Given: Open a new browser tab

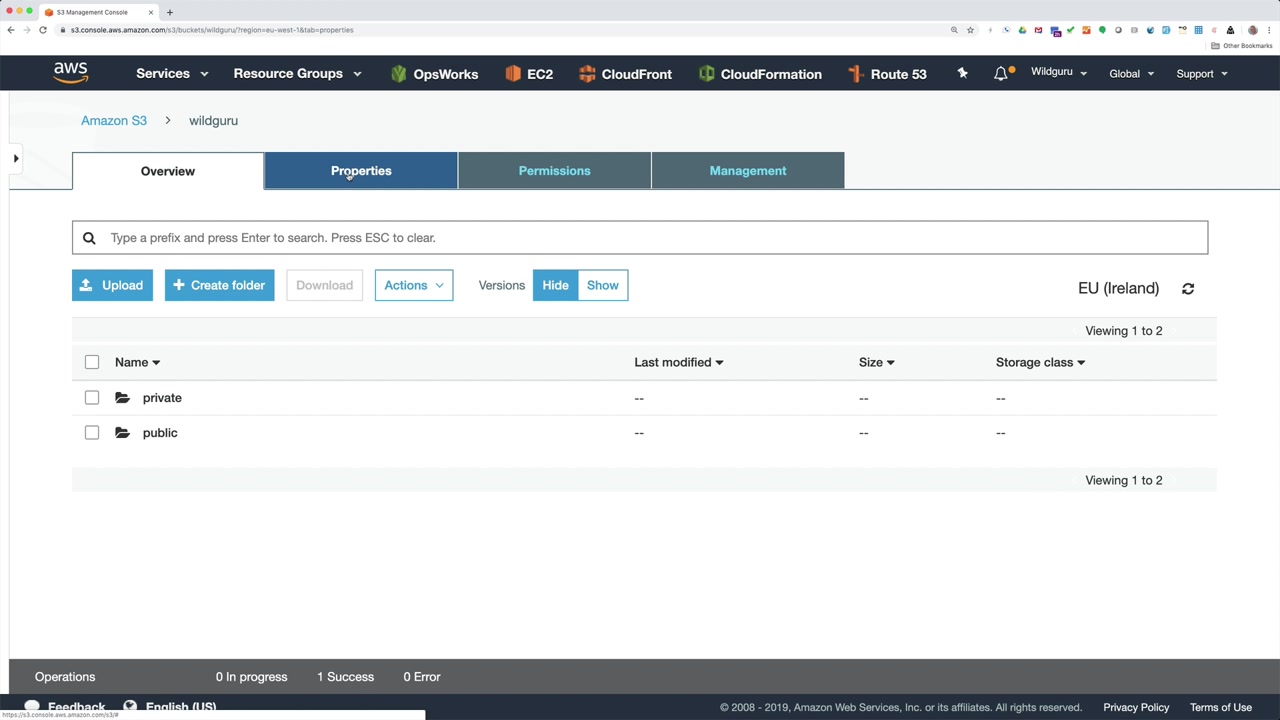Looking at the screenshot, I should click(x=170, y=12).
